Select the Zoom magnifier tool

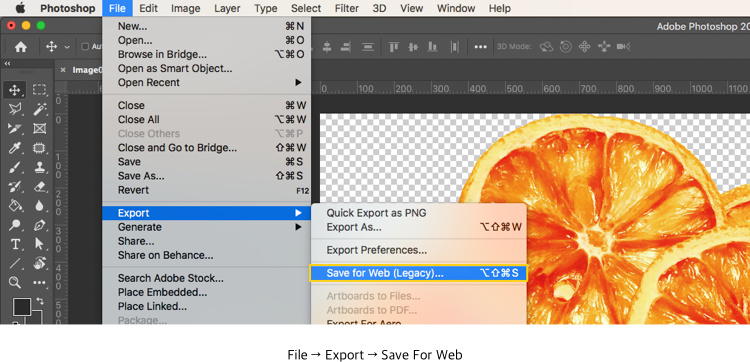click(14, 283)
